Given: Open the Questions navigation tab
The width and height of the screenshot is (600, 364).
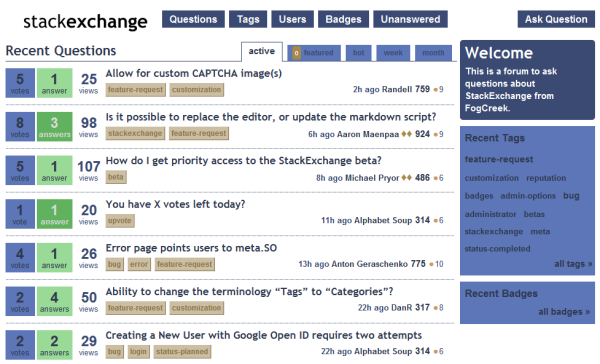Looking at the screenshot, I should click(x=193, y=19).
